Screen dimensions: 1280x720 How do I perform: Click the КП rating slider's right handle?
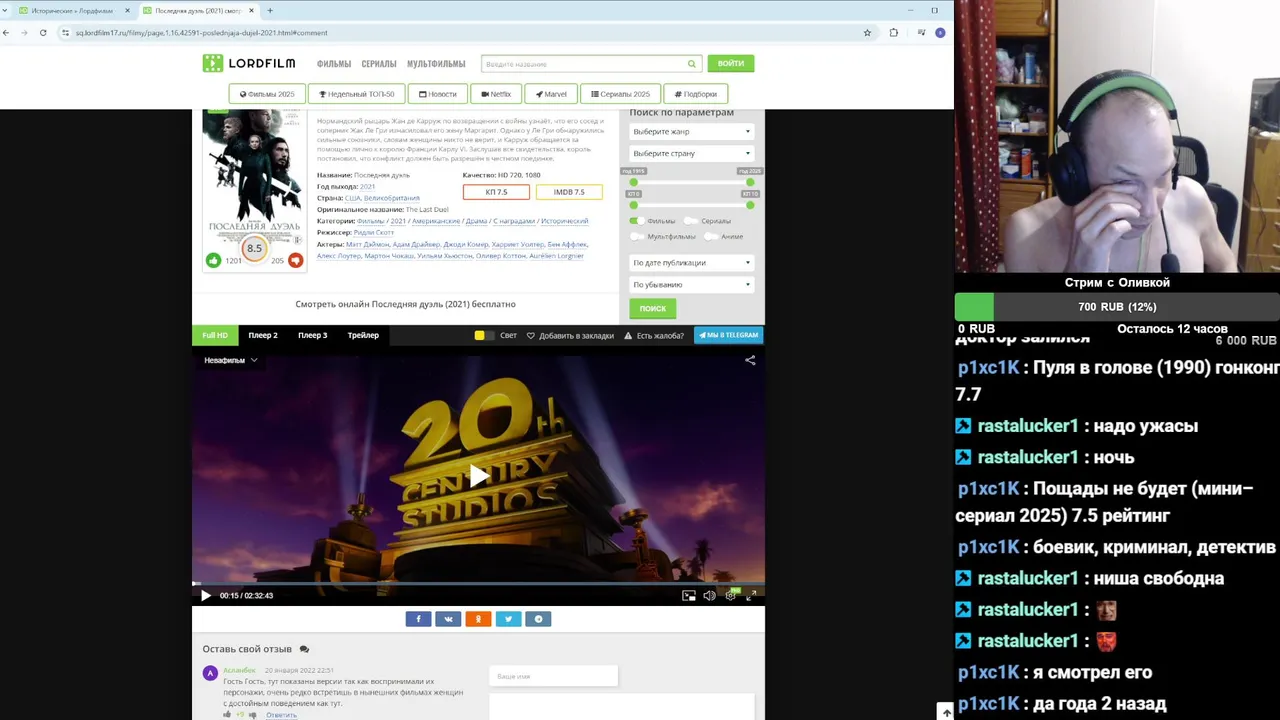coord(750,204)
